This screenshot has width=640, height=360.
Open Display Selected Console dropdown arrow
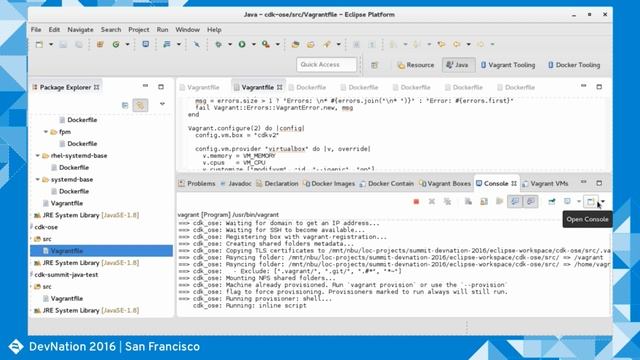(578, 202)
